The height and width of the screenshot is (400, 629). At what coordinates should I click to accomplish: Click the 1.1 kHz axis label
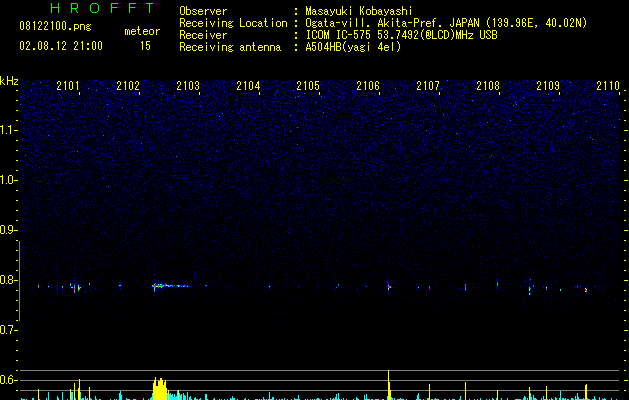tap(8, 130)
